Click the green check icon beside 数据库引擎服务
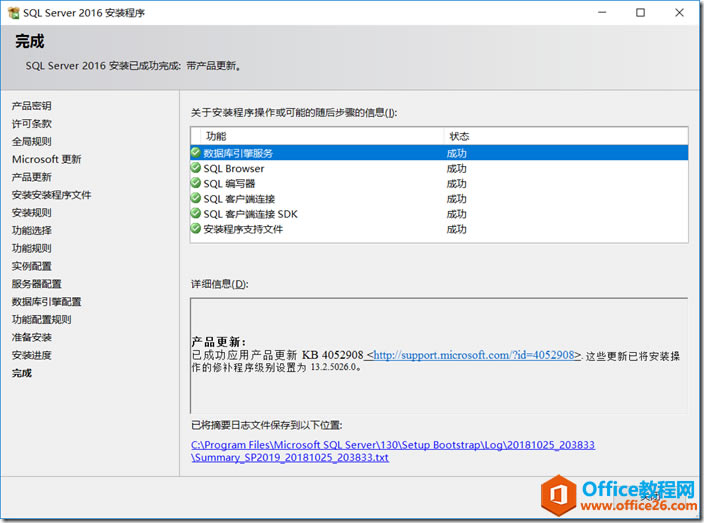Image resolution: width=704 pixels, height=523 pixels. click(x=195, y=153)
